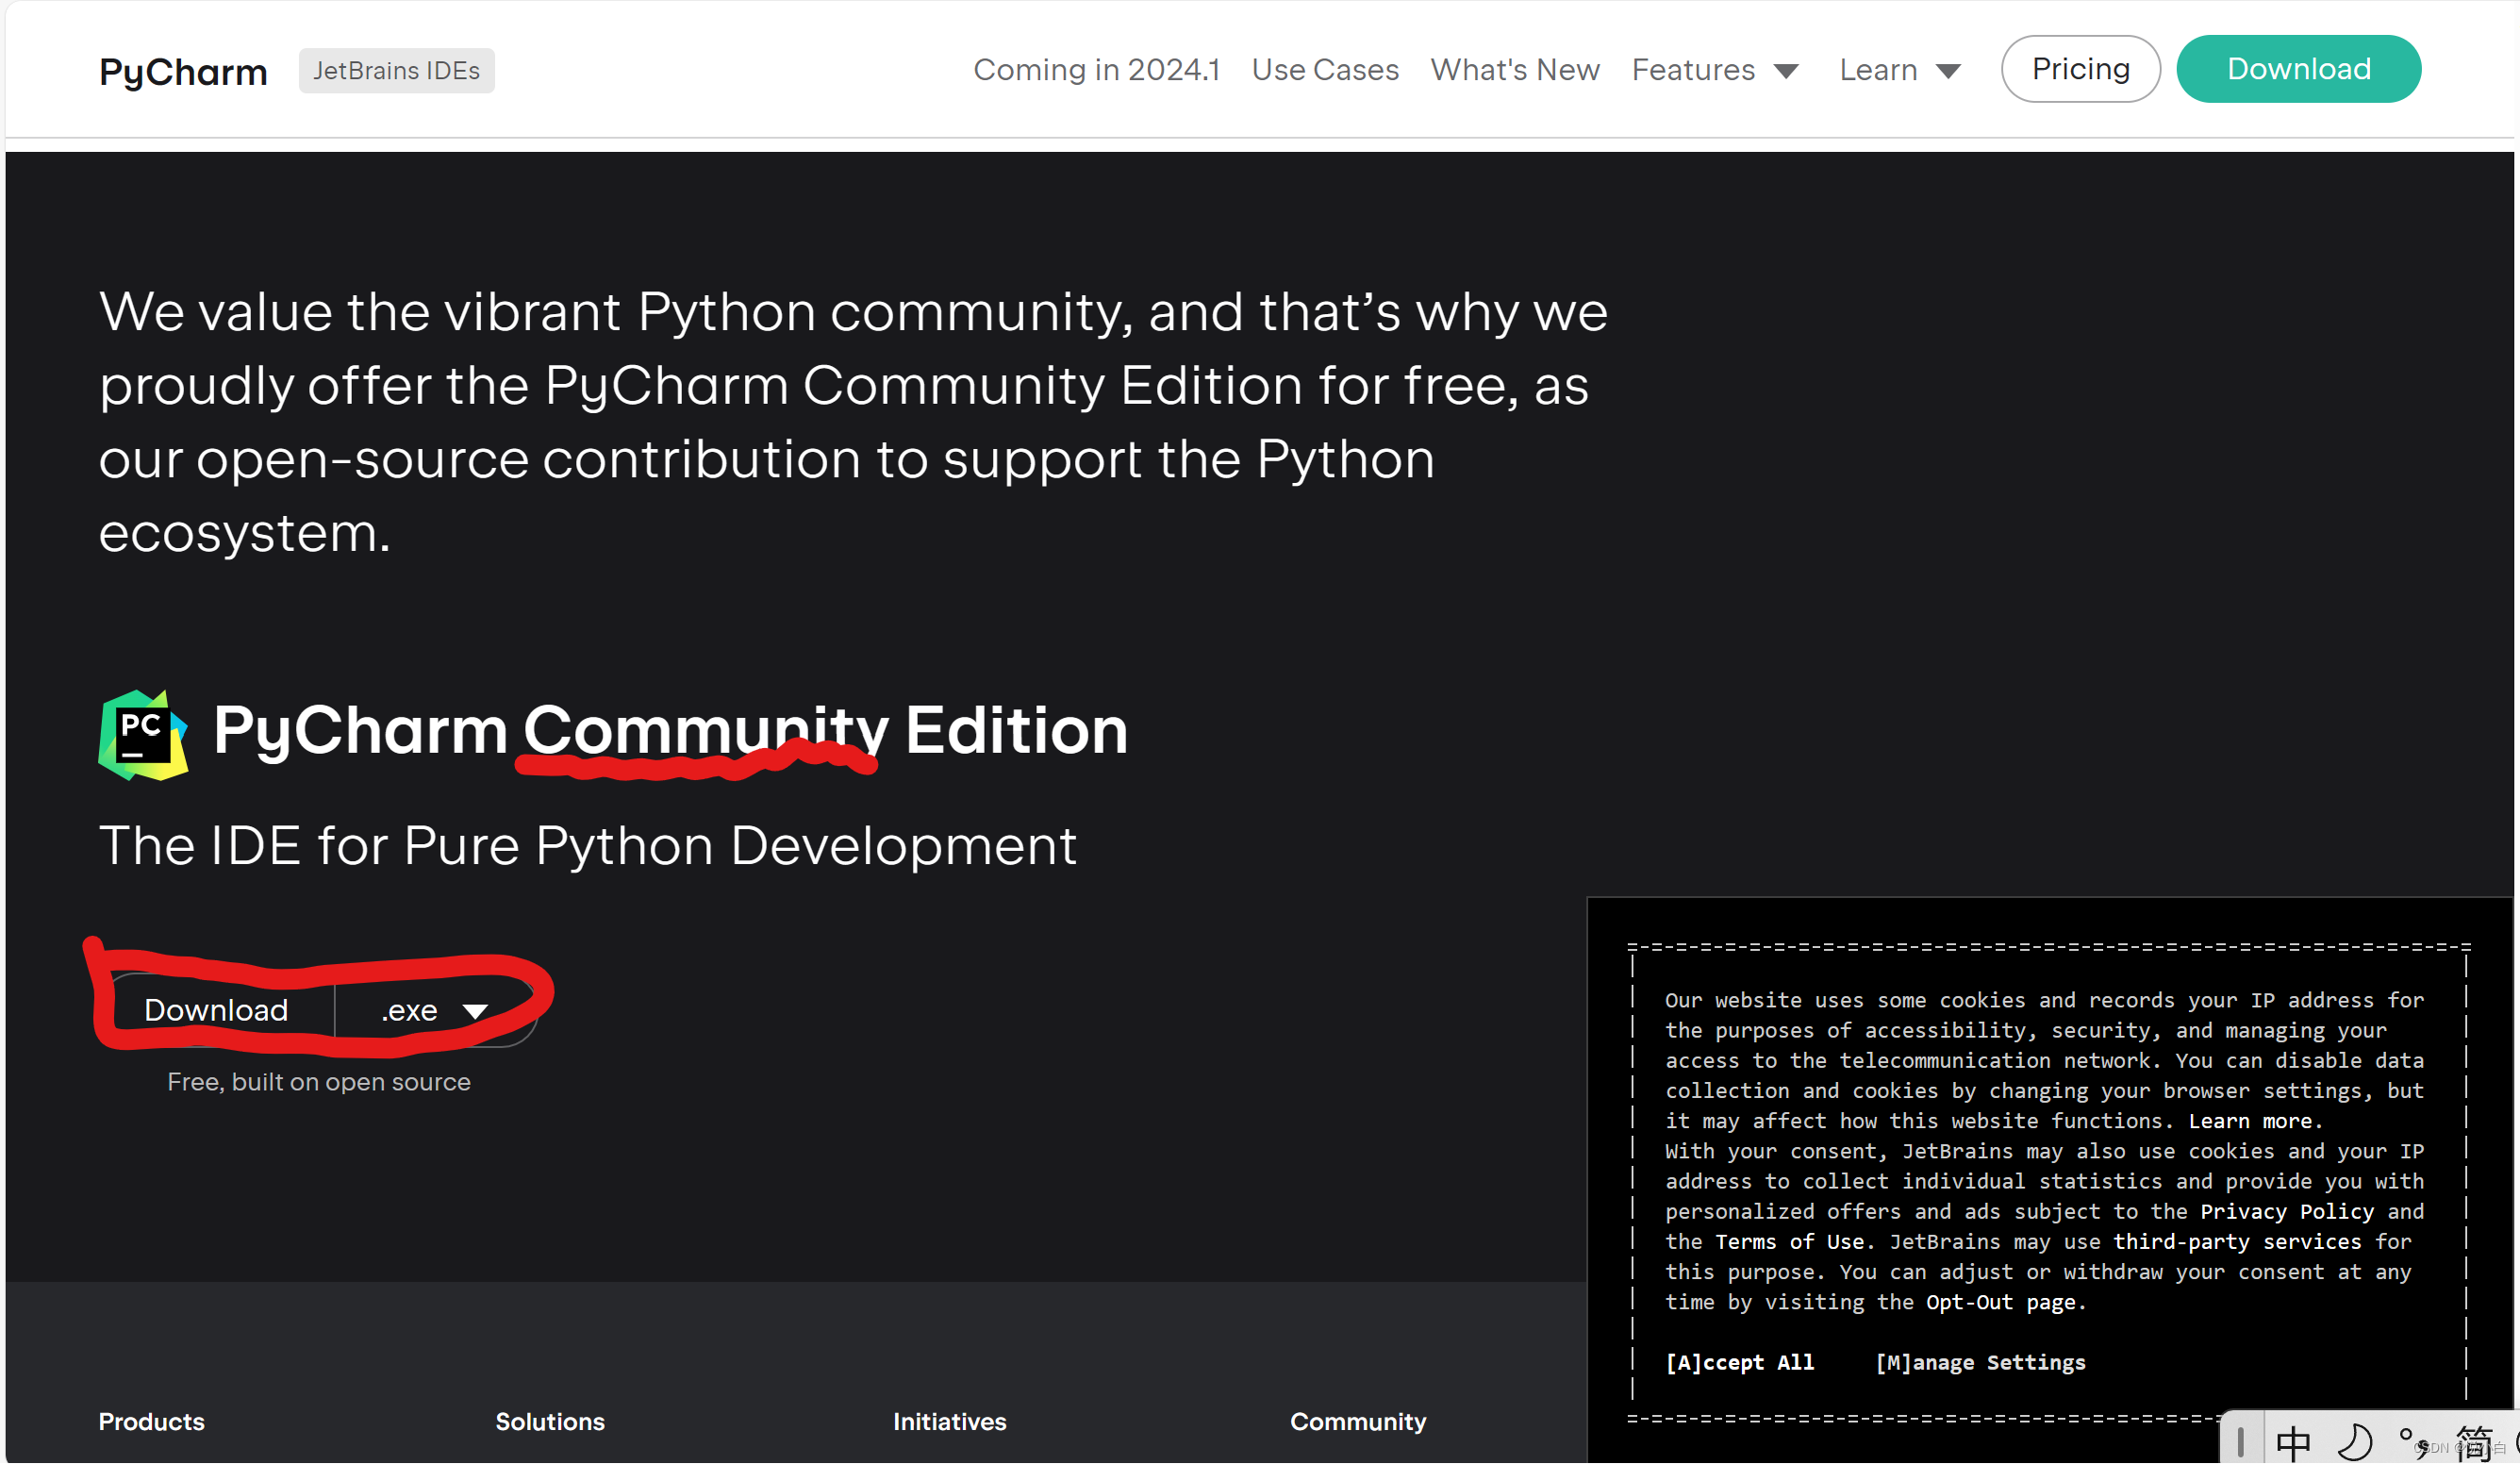Click the PyCharm logo text

click(x=183, y=72)
